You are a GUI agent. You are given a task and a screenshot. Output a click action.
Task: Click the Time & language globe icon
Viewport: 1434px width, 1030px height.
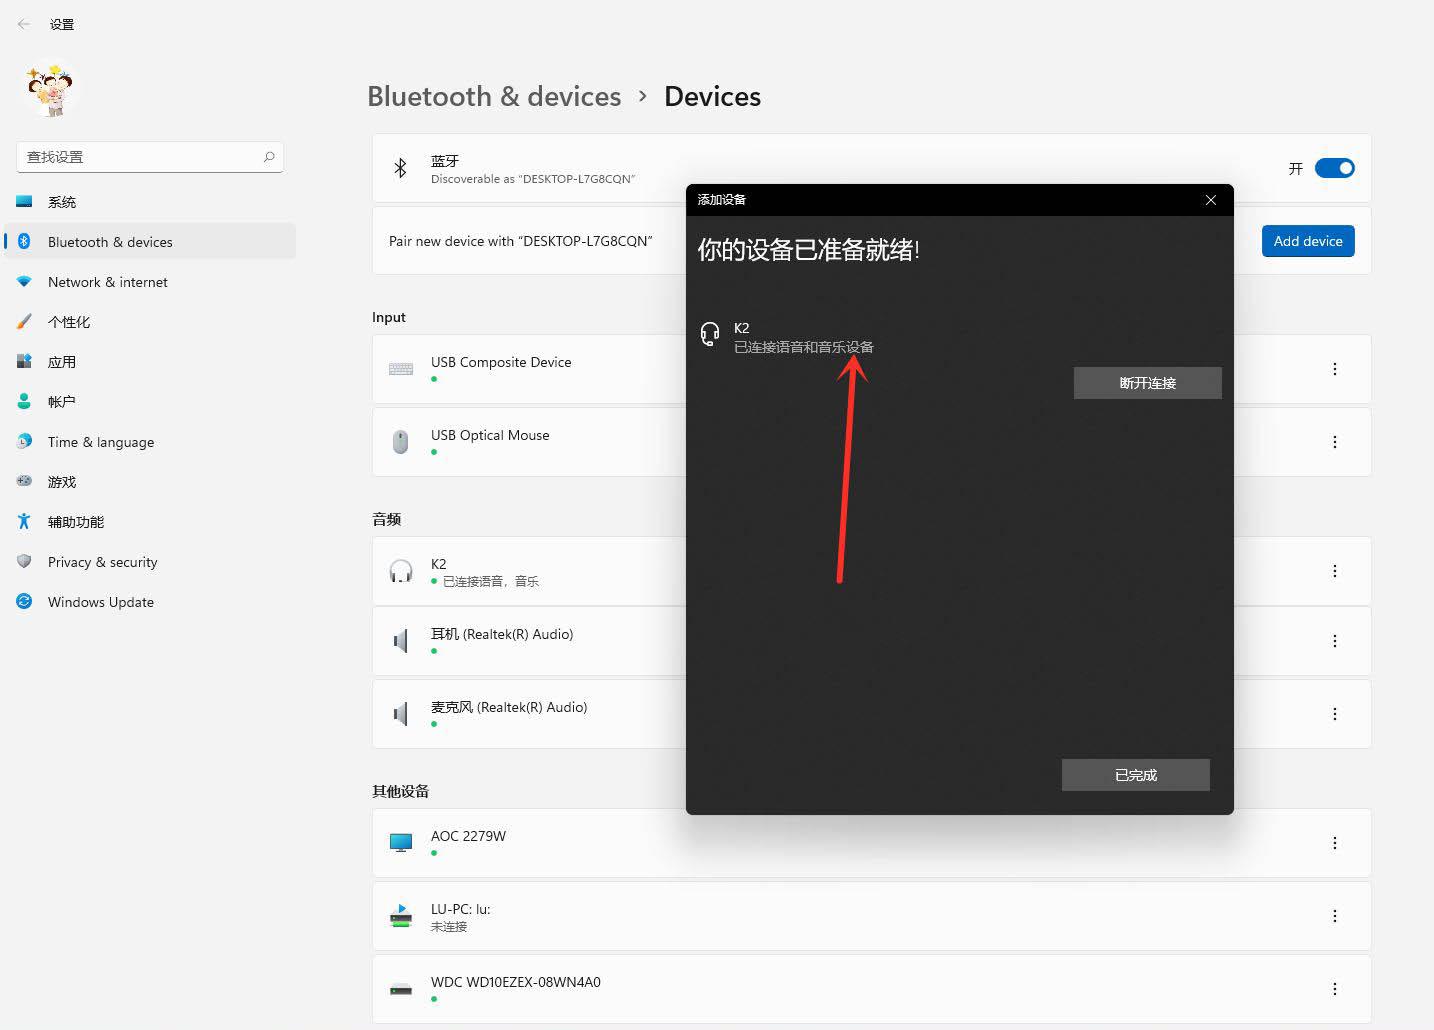tap(24, 441)
